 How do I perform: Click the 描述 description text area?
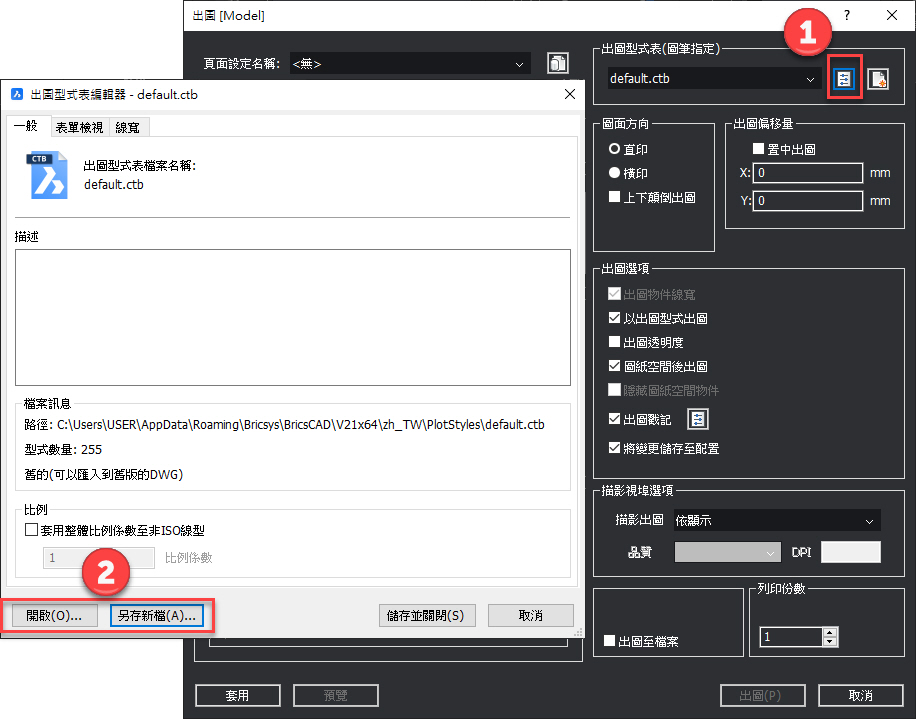tap(293, 317)
